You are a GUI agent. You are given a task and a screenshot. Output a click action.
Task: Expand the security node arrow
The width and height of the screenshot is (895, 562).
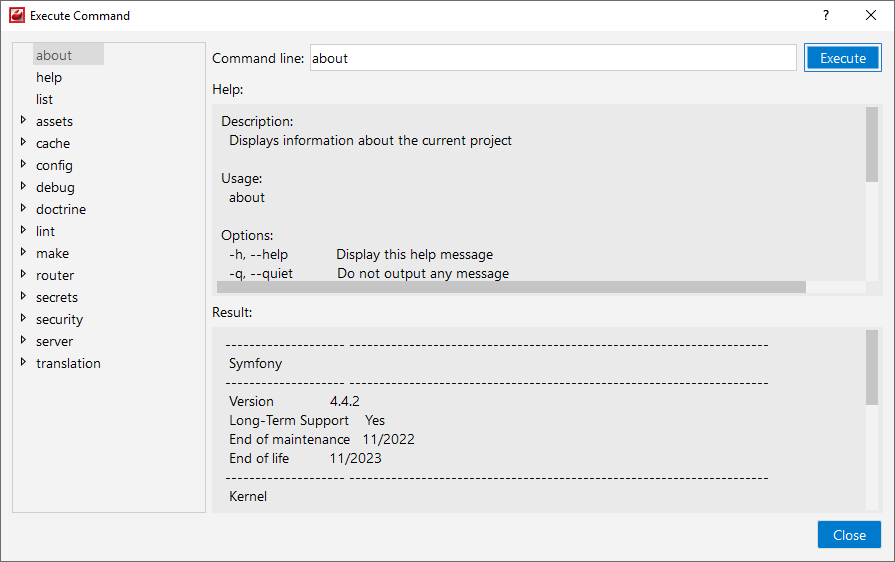(x=23, y=318)
